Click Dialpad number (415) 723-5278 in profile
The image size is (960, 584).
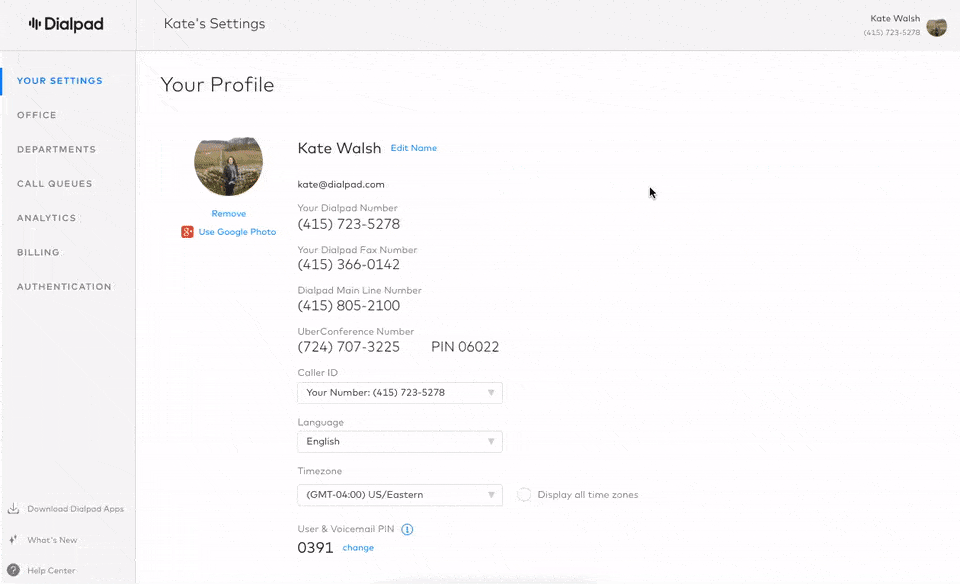click(348, 224)
